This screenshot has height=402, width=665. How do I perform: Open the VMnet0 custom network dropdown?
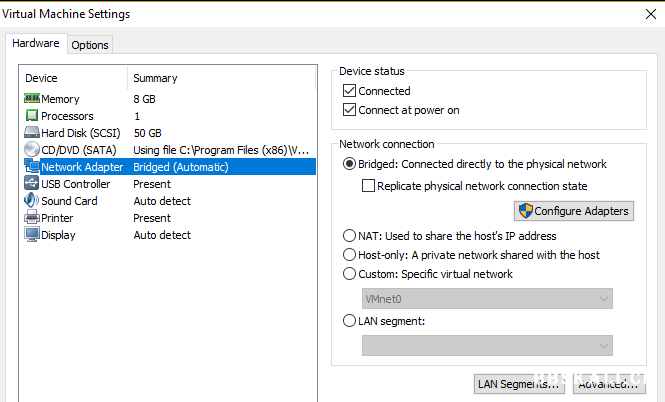(487, 299)
